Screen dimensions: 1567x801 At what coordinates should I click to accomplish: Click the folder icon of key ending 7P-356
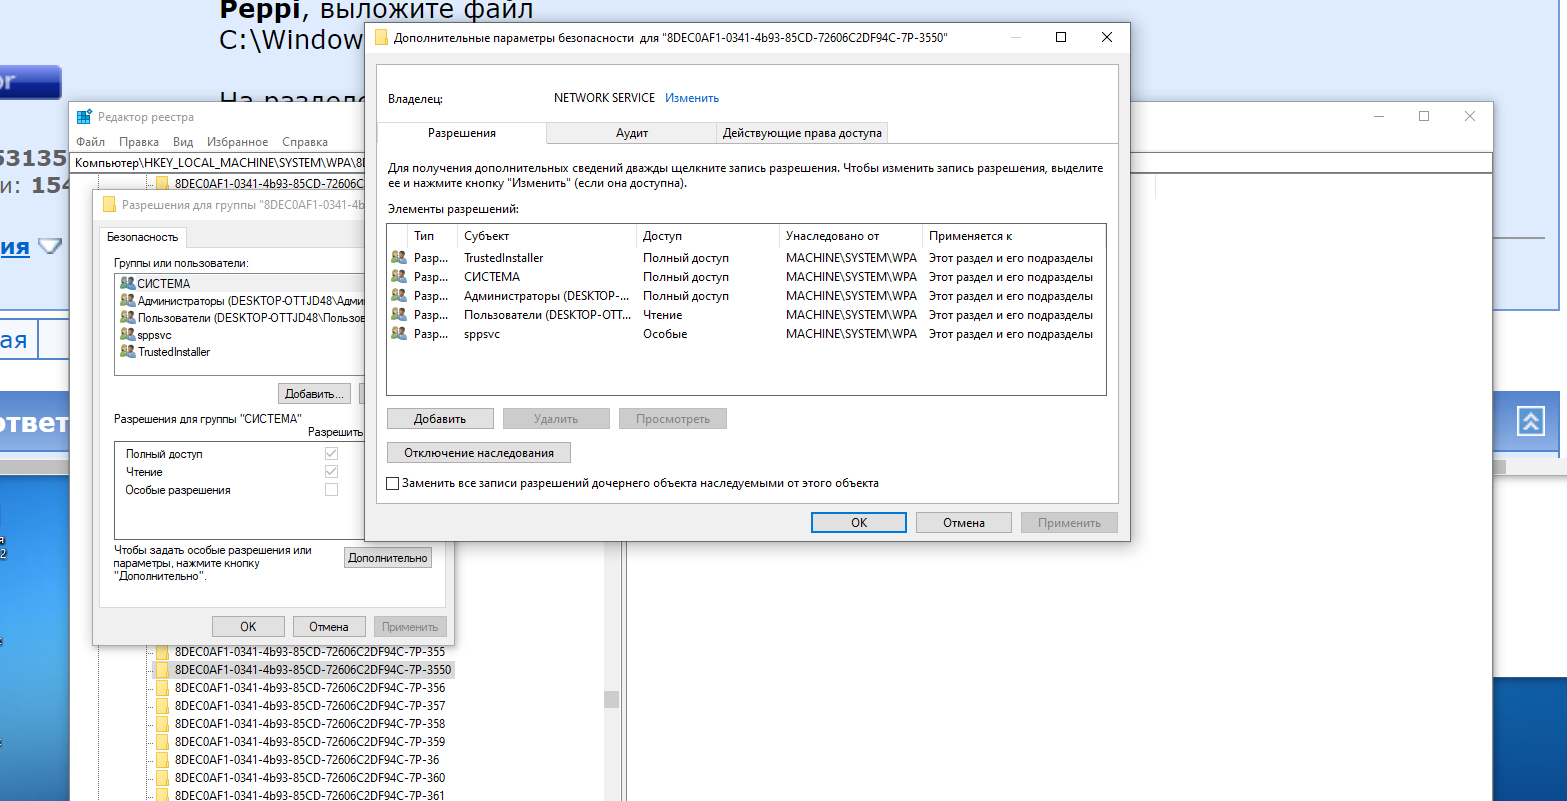(x=162, y=688)
